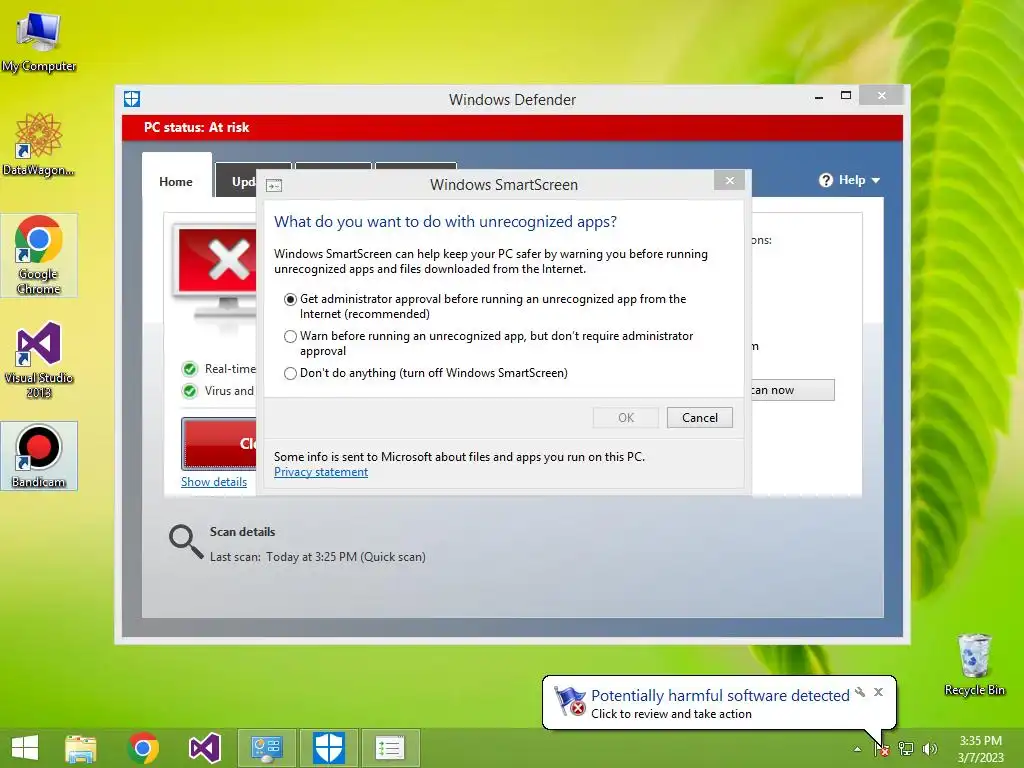The image size is (1024, 768).
Task: Open notification balloon wrench settings icon
Action: tap(860, 692)
